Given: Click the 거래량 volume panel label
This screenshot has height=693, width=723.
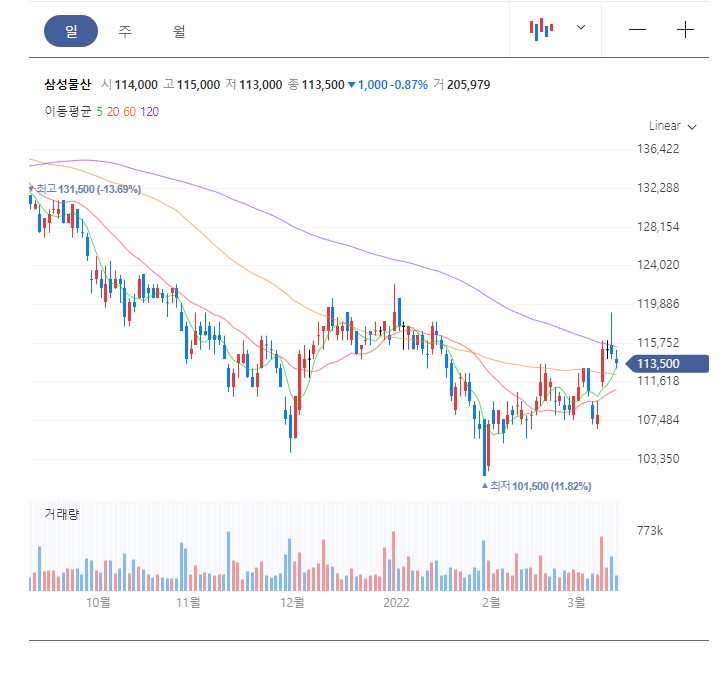Looking at the screenshot, I should (x=61, y=514).
